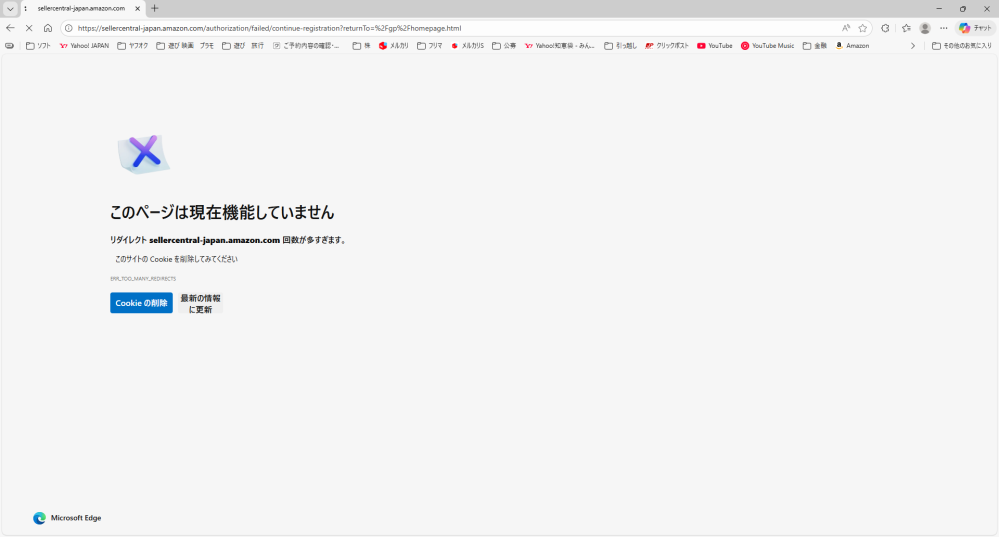Go back with the browser back arrow

click(10, 28)
